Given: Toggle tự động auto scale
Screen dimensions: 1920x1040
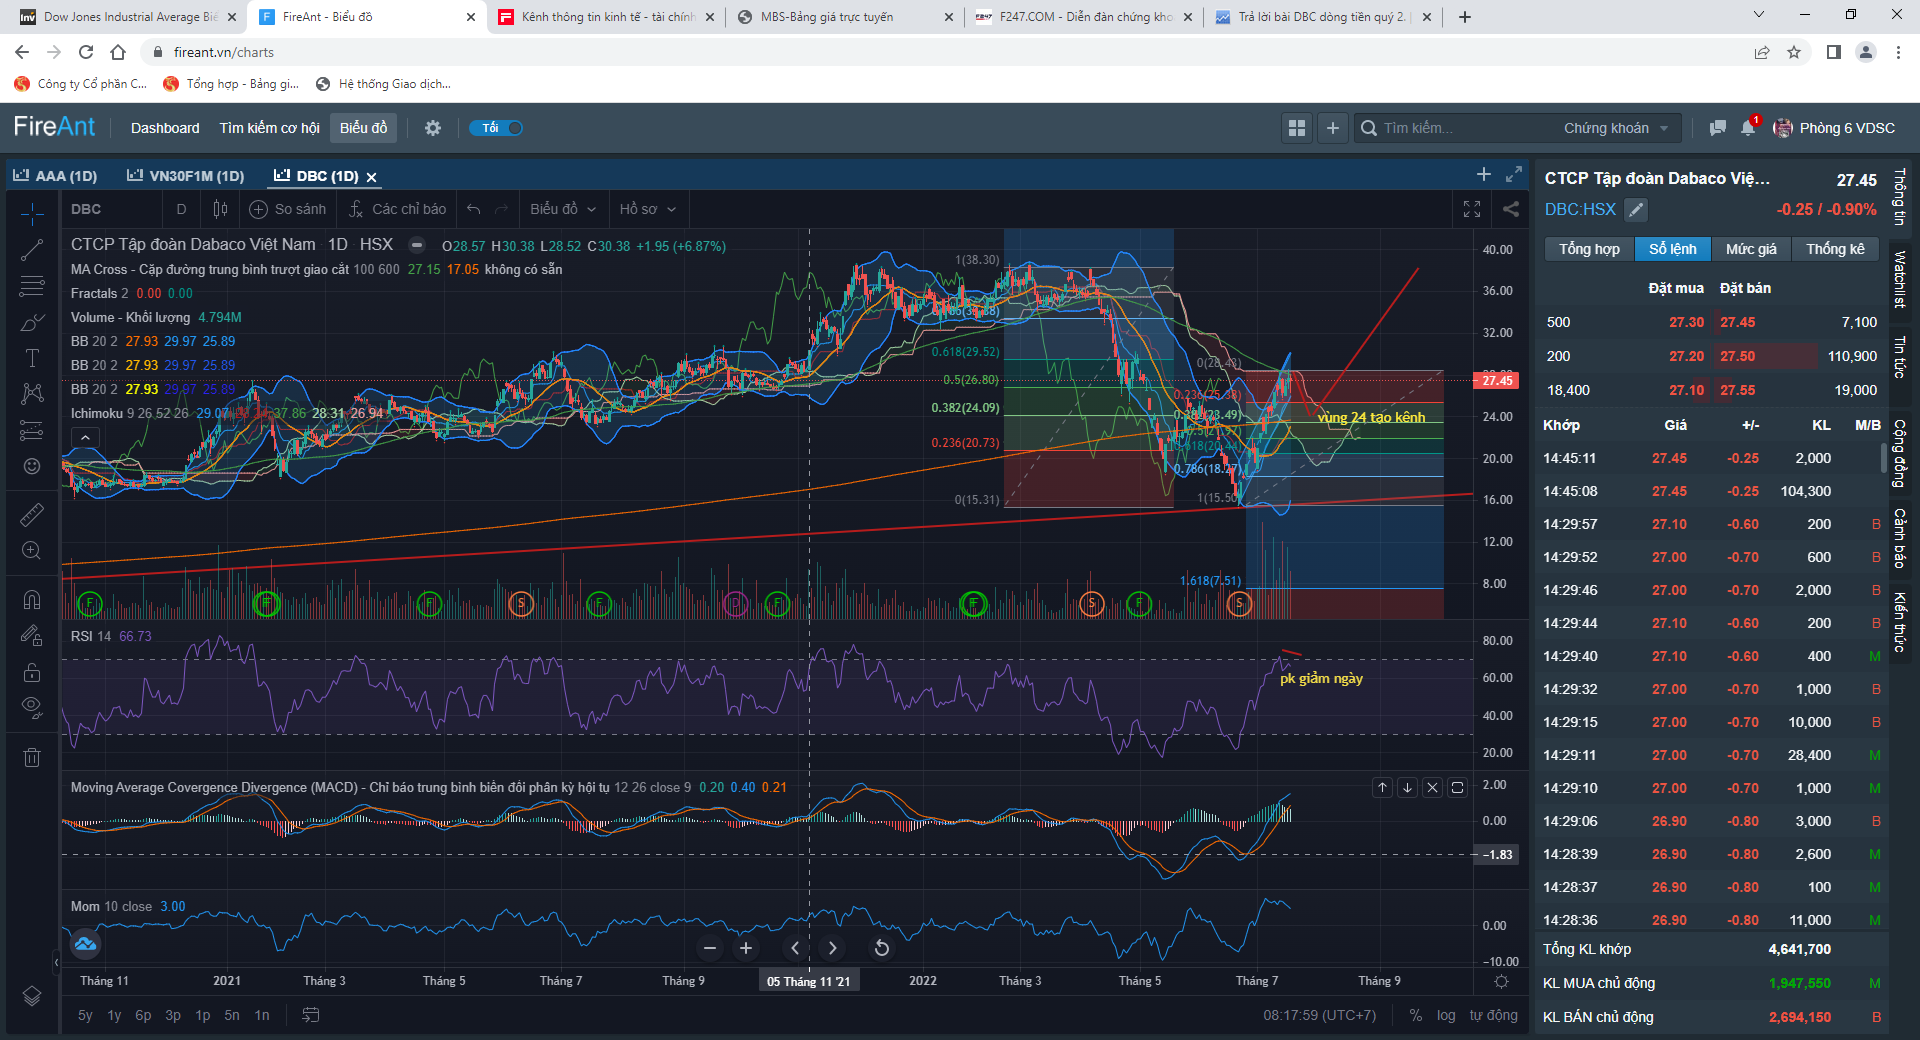Looking at the screenshot, I should pyautogui.click(x=1493, y=1015).
